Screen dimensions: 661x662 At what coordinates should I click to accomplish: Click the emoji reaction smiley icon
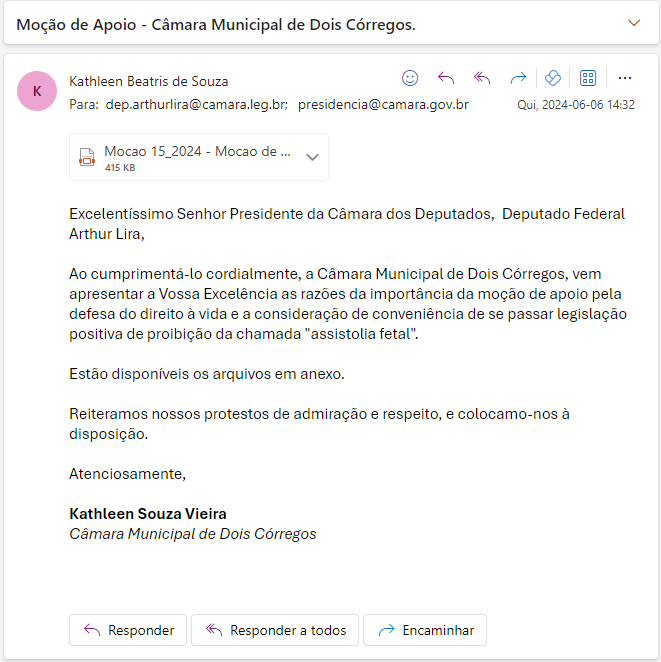(x=410, y=78)
